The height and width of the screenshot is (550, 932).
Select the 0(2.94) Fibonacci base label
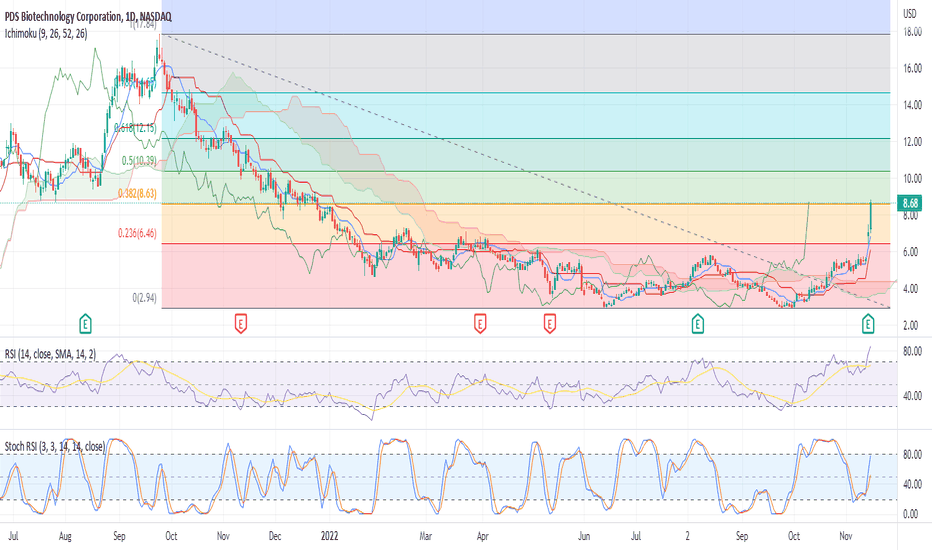[144, 297]
